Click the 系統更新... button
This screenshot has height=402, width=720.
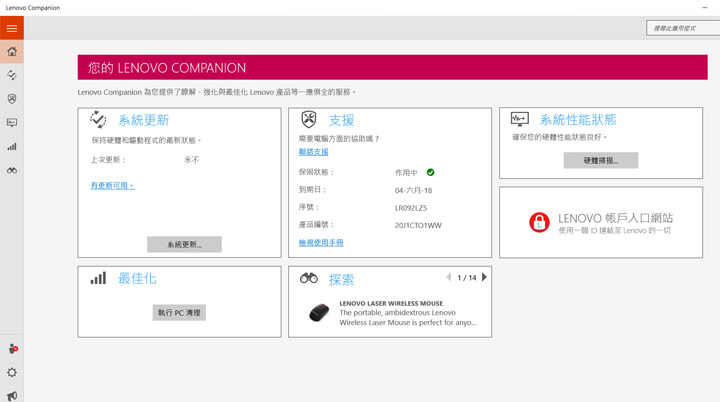[184, 245]
